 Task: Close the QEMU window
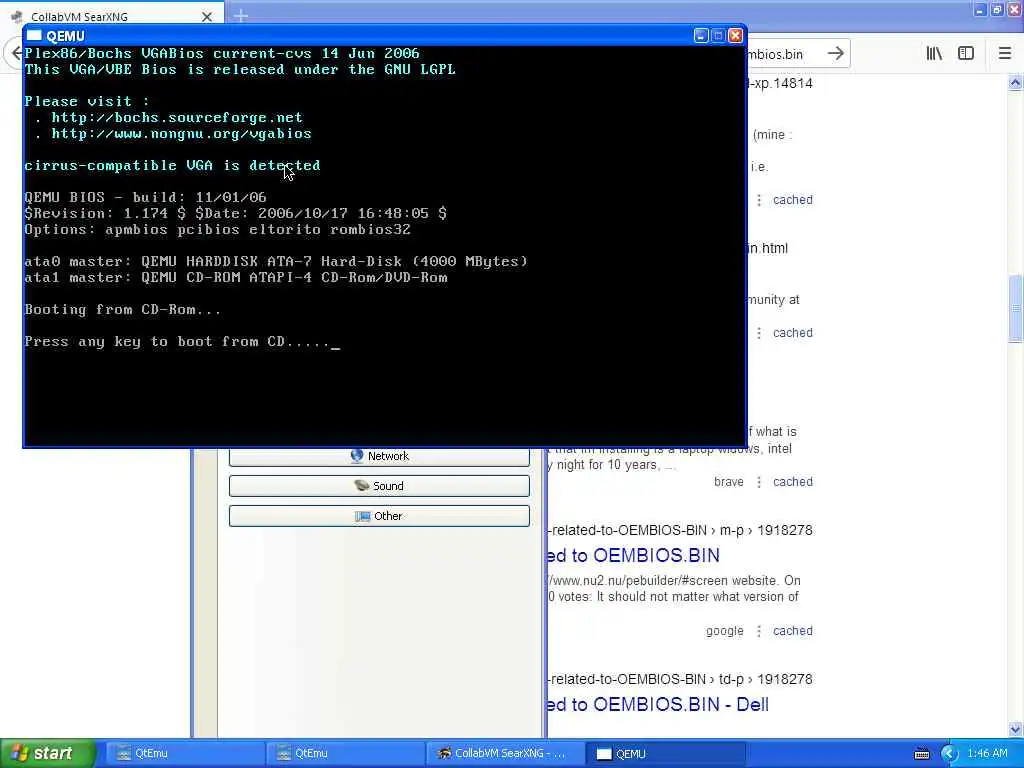click(x=736, y=36)
